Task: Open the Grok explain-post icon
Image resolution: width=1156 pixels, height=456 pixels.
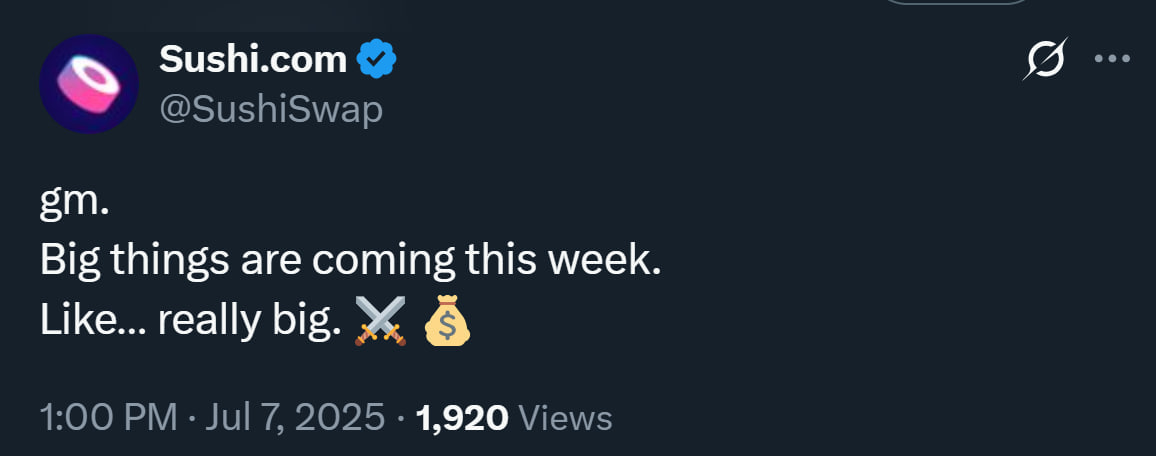Action: coord(1046,60)
